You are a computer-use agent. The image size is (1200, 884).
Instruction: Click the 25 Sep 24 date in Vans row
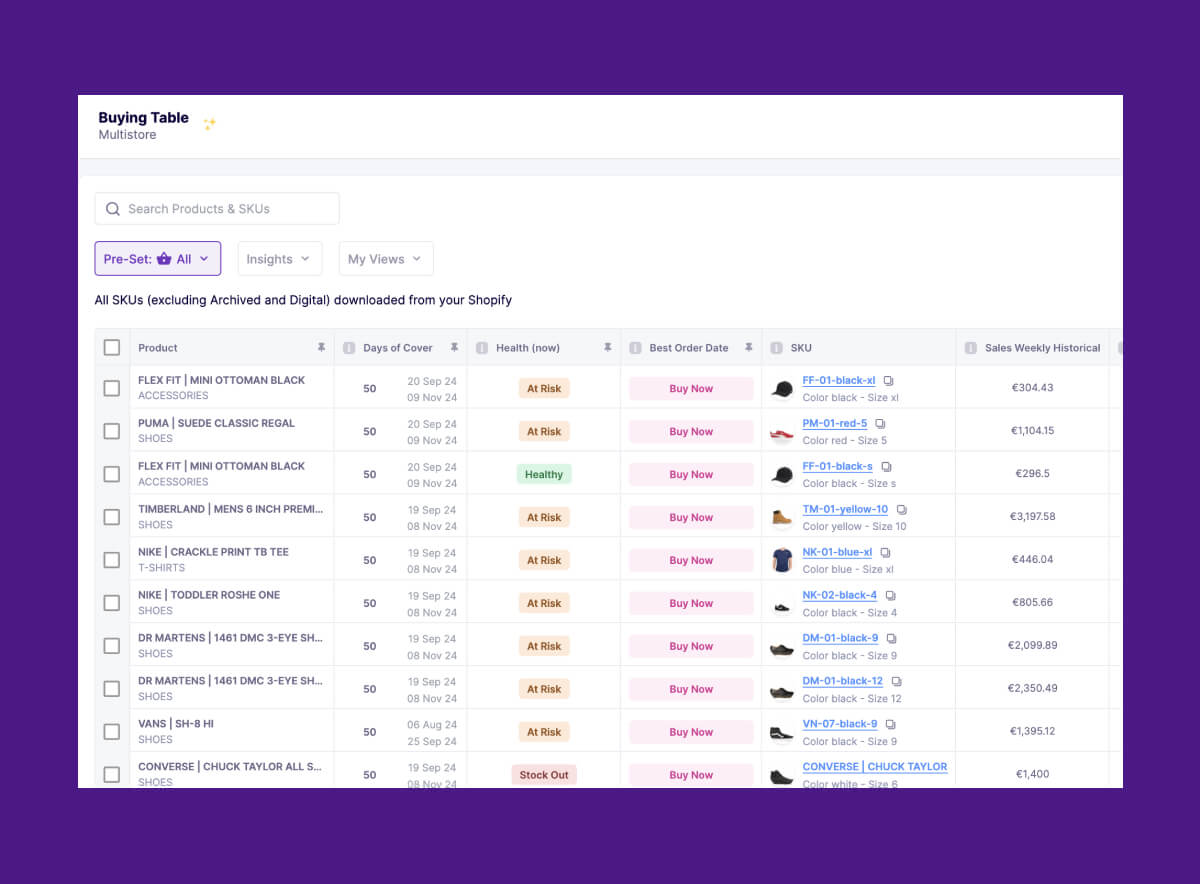coord(432,742)
